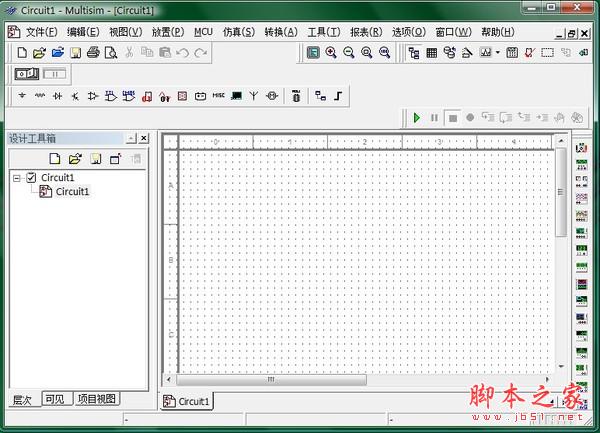Place a hierarchical block

point(320,96)
